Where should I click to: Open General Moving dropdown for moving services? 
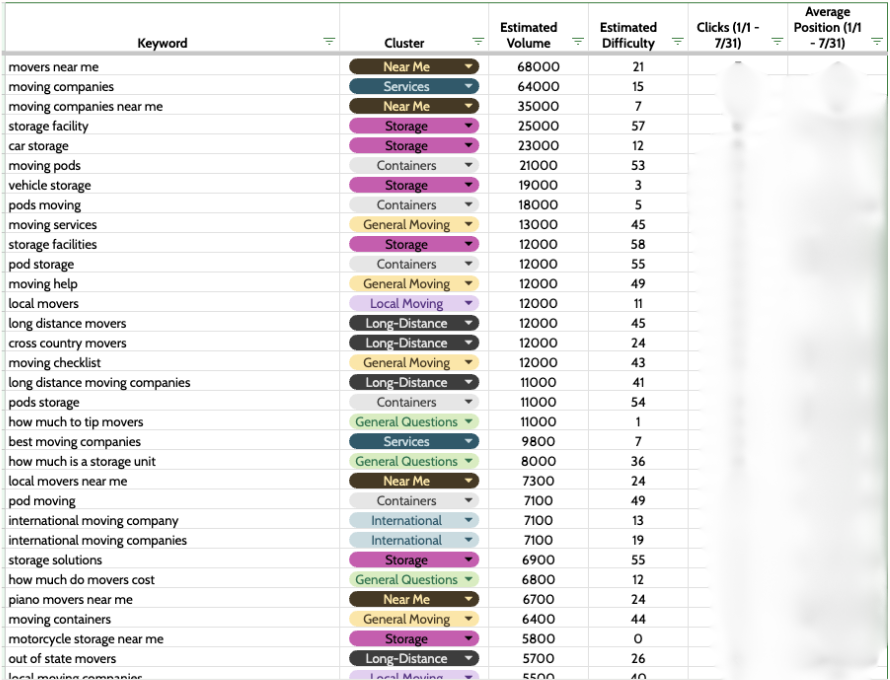pos(468,224)
